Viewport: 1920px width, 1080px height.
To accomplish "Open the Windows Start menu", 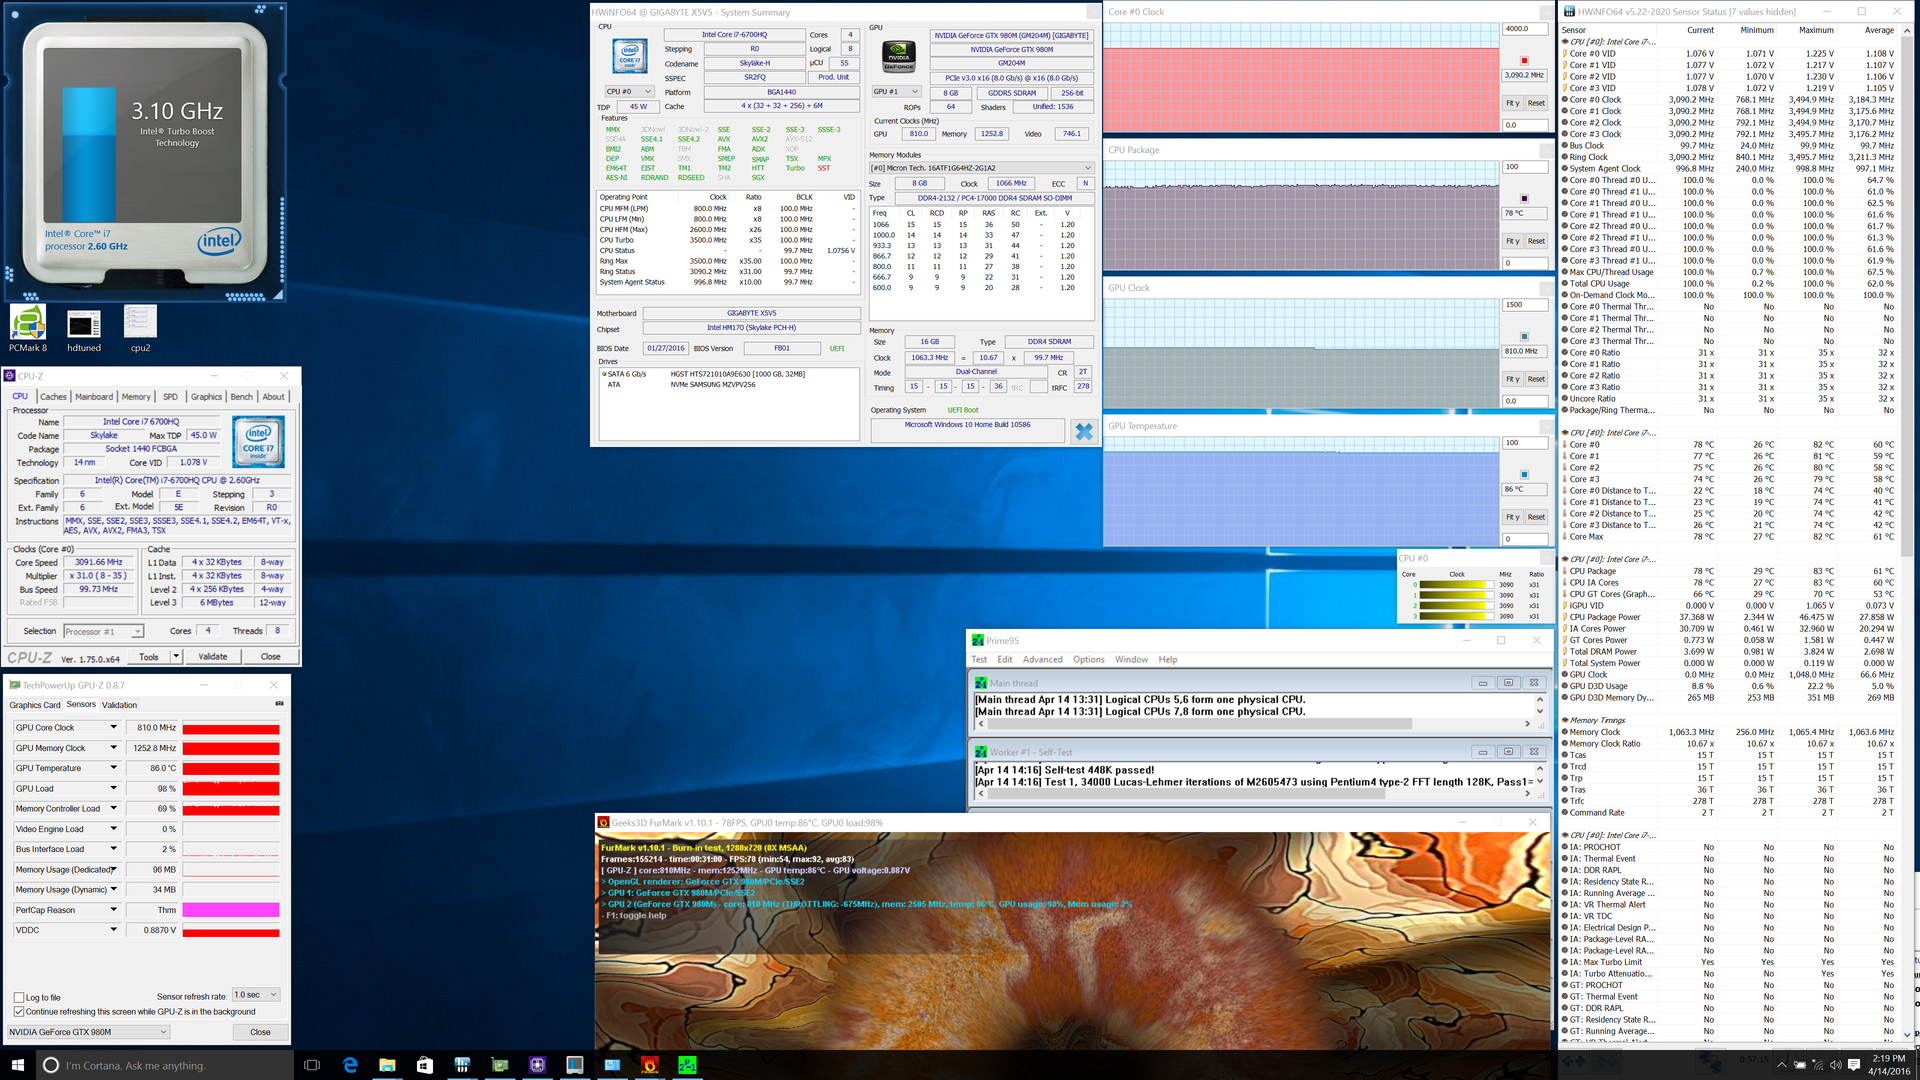I will click(x=17, y=1065).
